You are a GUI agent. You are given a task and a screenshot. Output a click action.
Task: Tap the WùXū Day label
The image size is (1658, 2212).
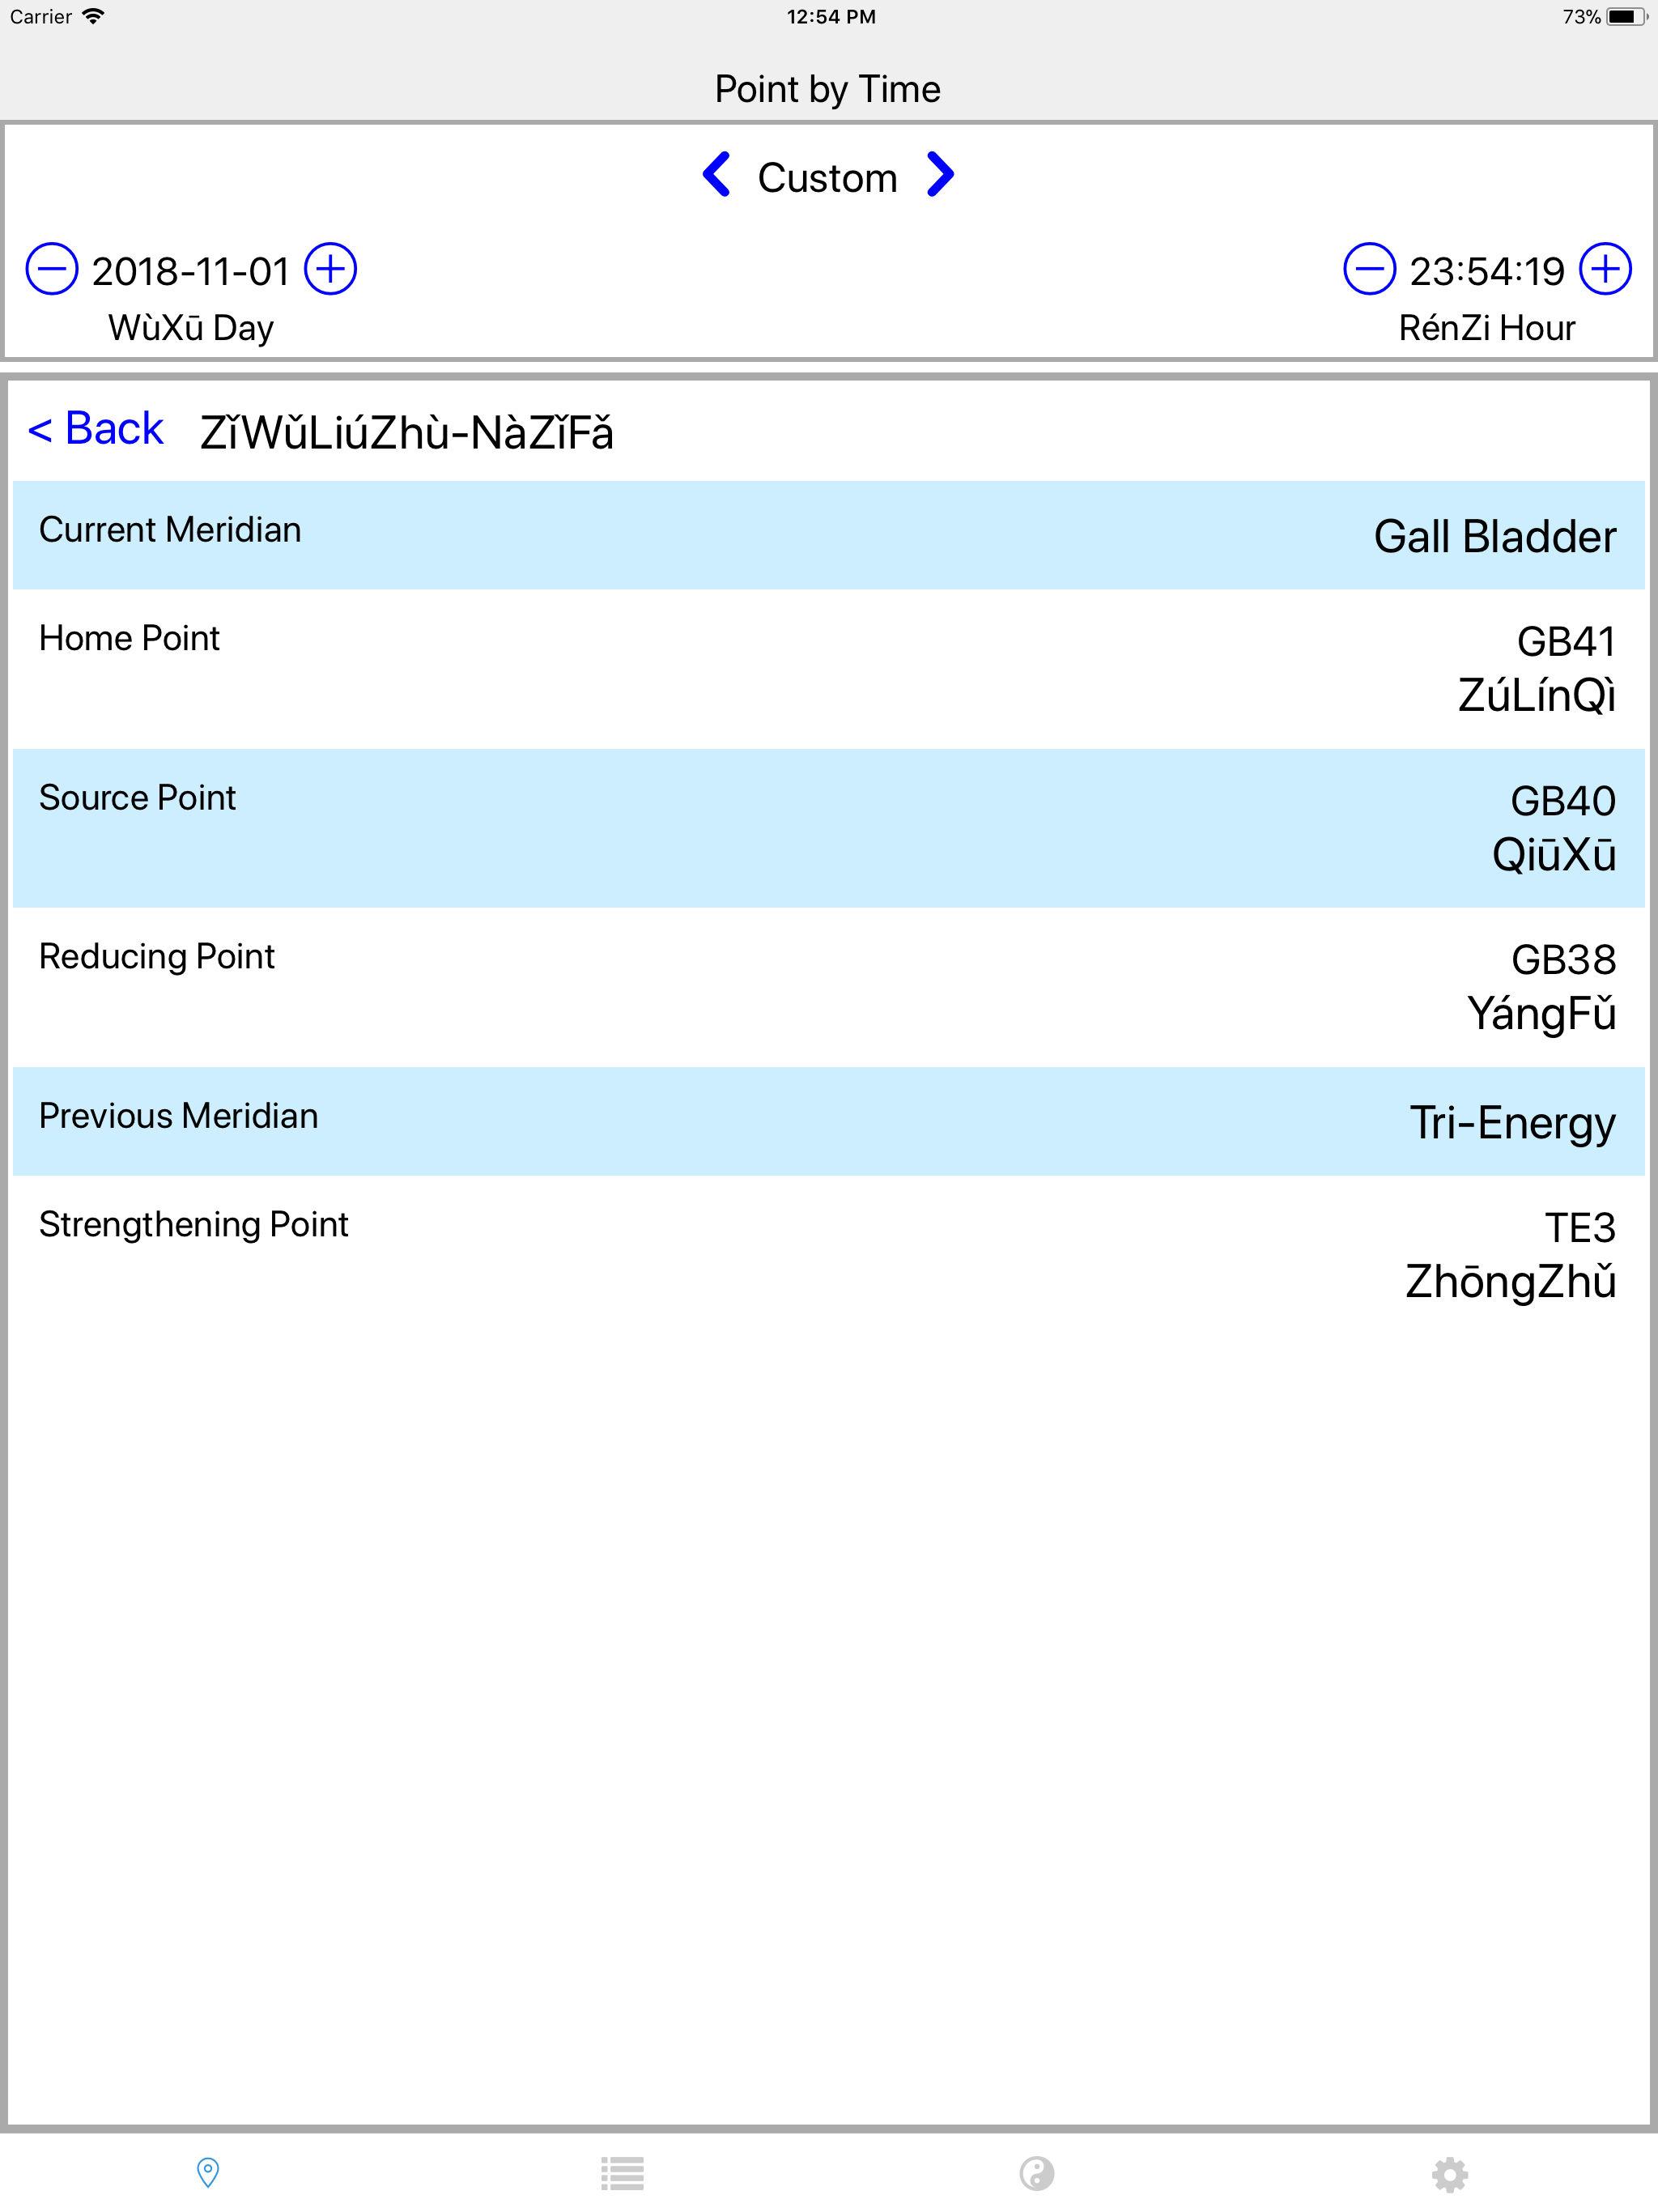pyautogui.click(x=191, y=328)
